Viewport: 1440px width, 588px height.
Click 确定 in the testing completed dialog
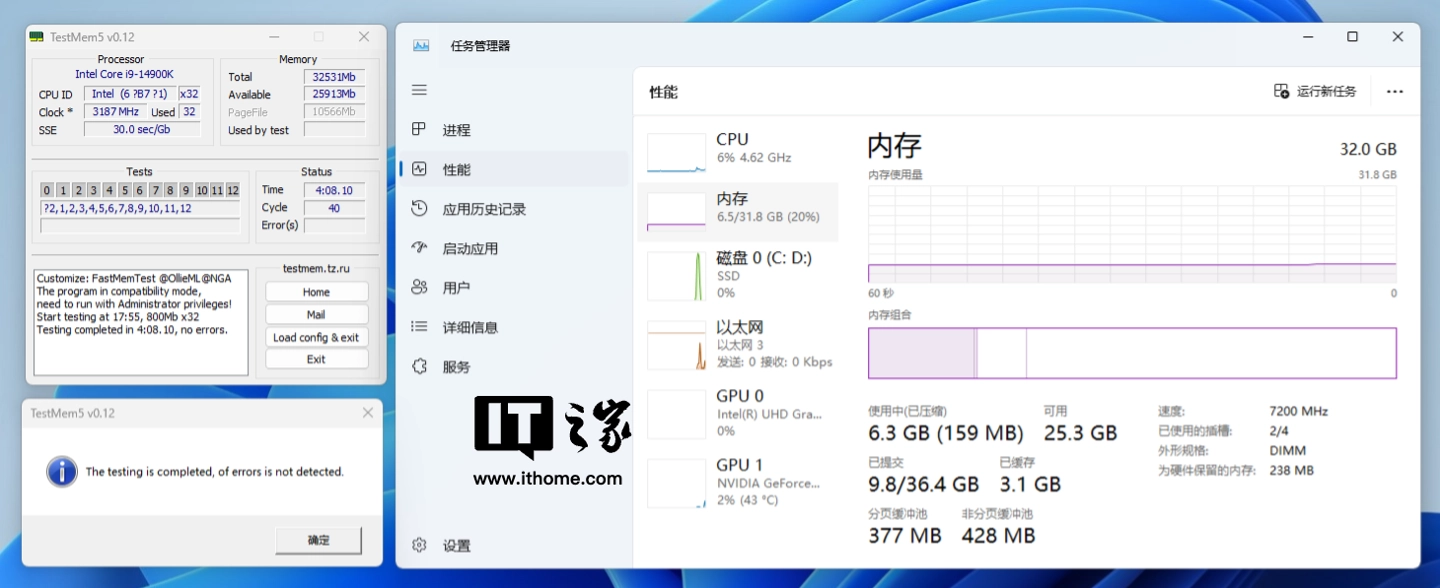318,540
